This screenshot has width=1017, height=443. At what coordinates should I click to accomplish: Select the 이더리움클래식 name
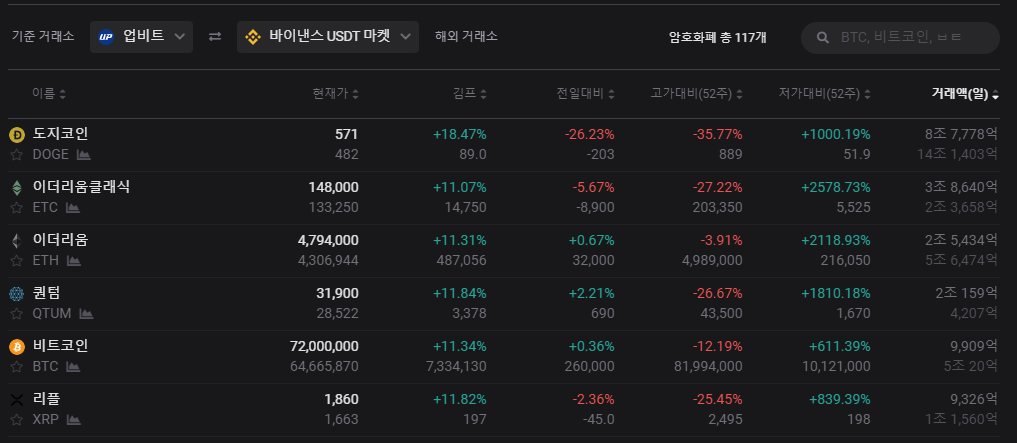click(81, 187)
